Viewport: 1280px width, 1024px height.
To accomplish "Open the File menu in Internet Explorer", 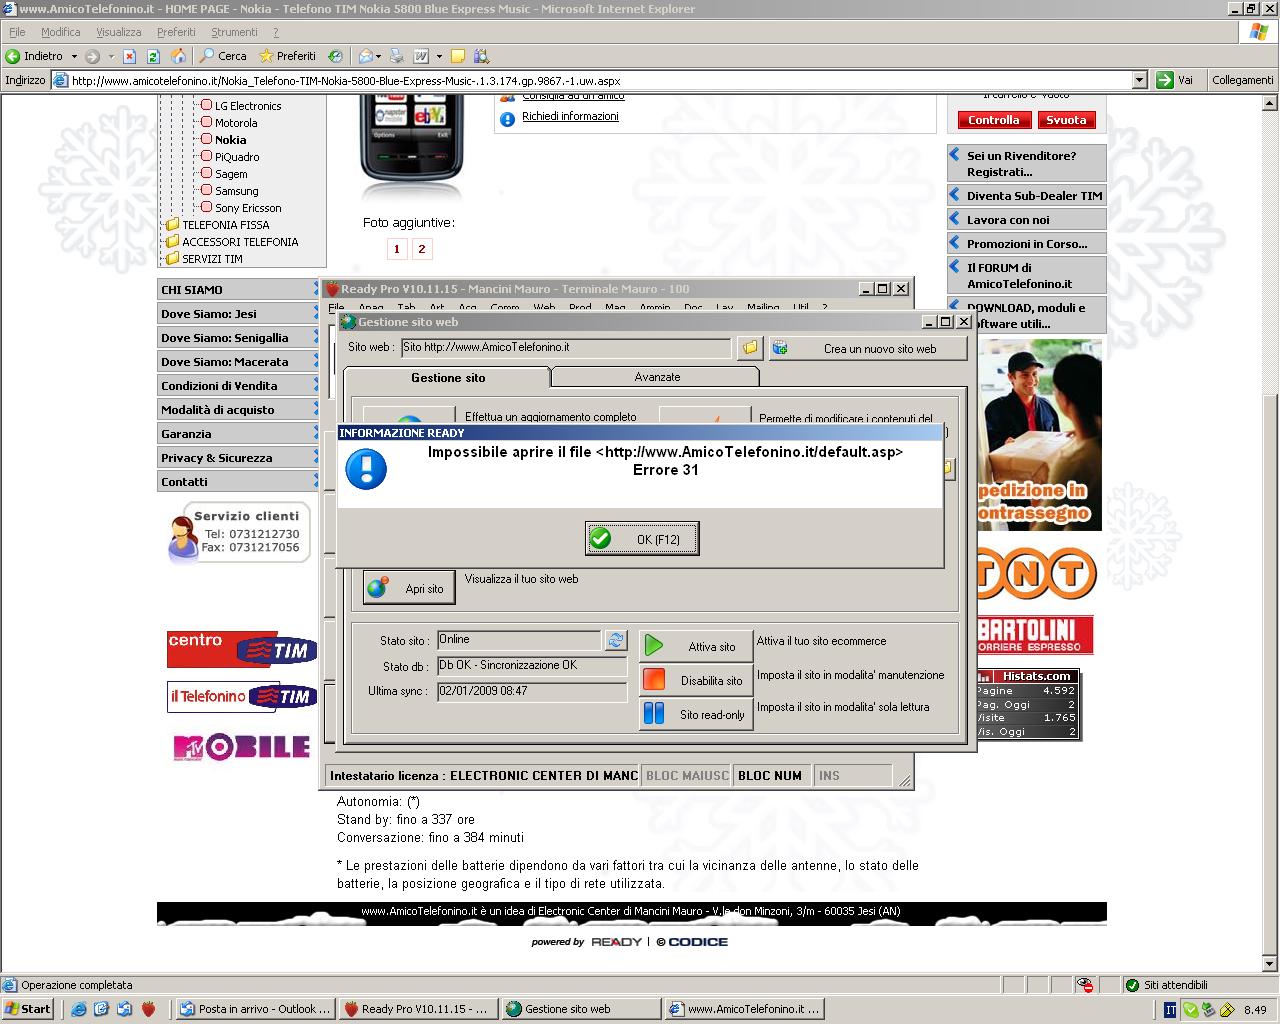I will pyautogui.click(x=17, y=32).
